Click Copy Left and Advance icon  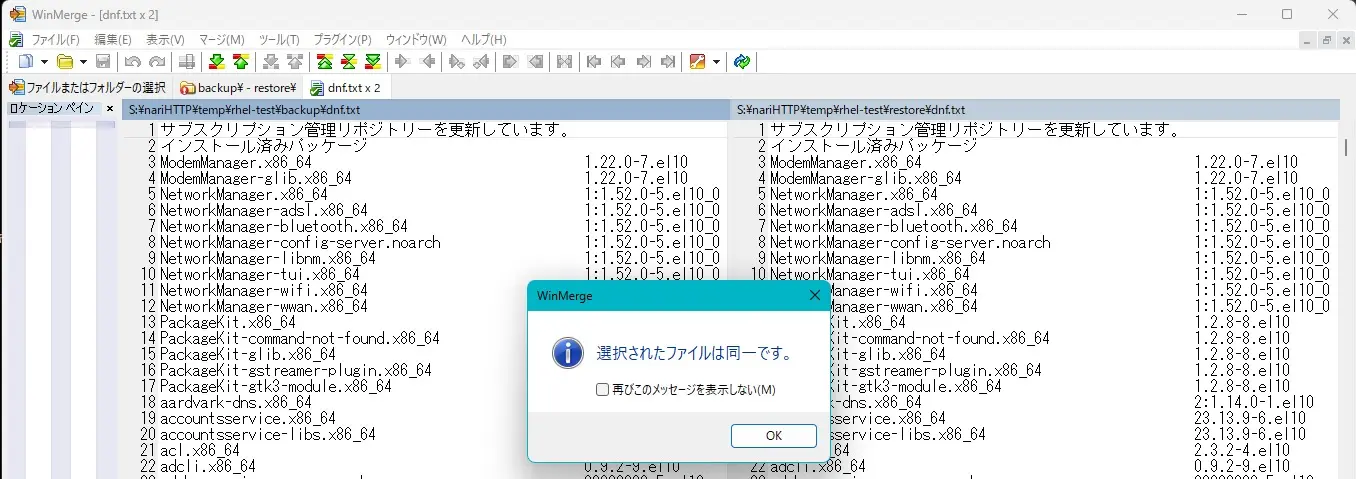[481, 62]
